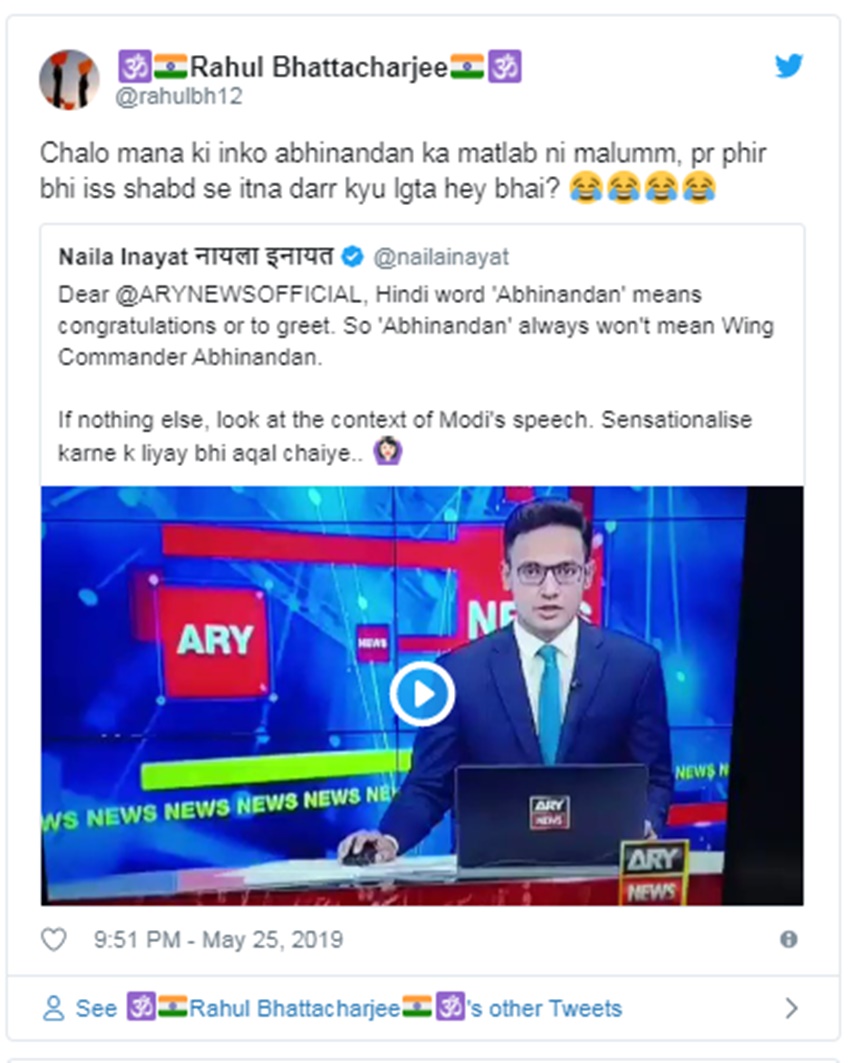Like the tweet with heart icon
This screenshot has width=850, height=1063.
[x=54, y=939]
